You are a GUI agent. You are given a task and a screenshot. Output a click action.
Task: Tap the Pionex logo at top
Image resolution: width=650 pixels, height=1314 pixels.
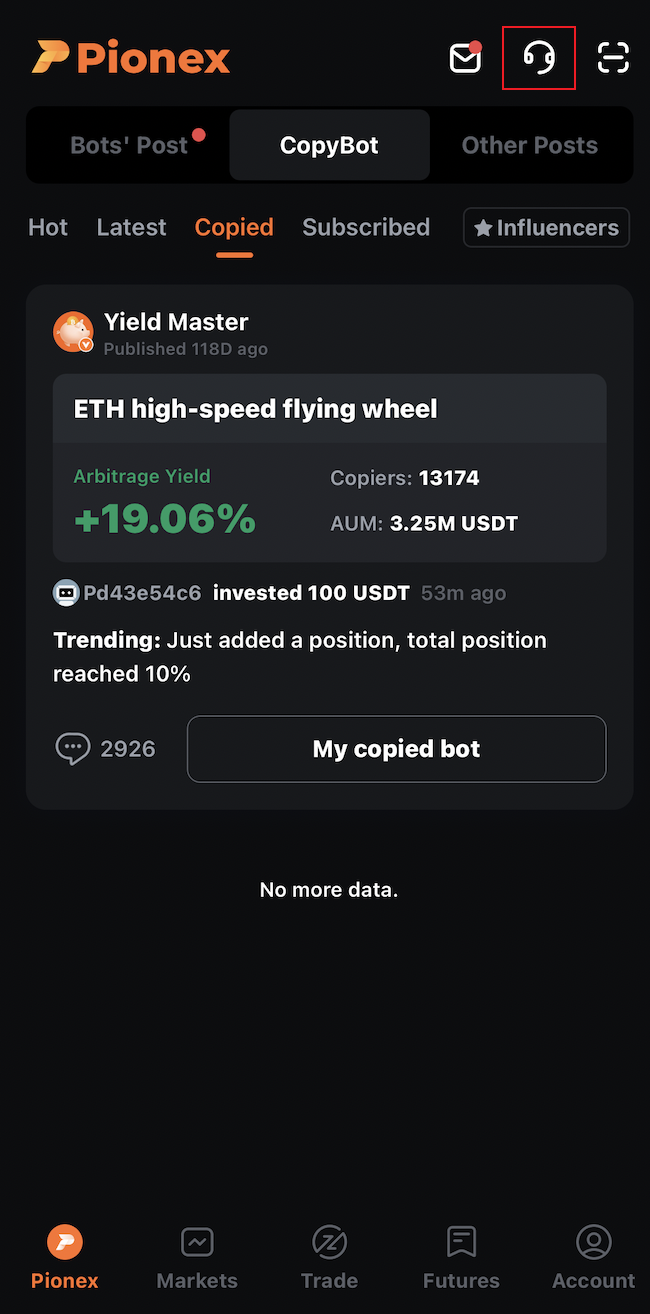(x=131, y=58)
